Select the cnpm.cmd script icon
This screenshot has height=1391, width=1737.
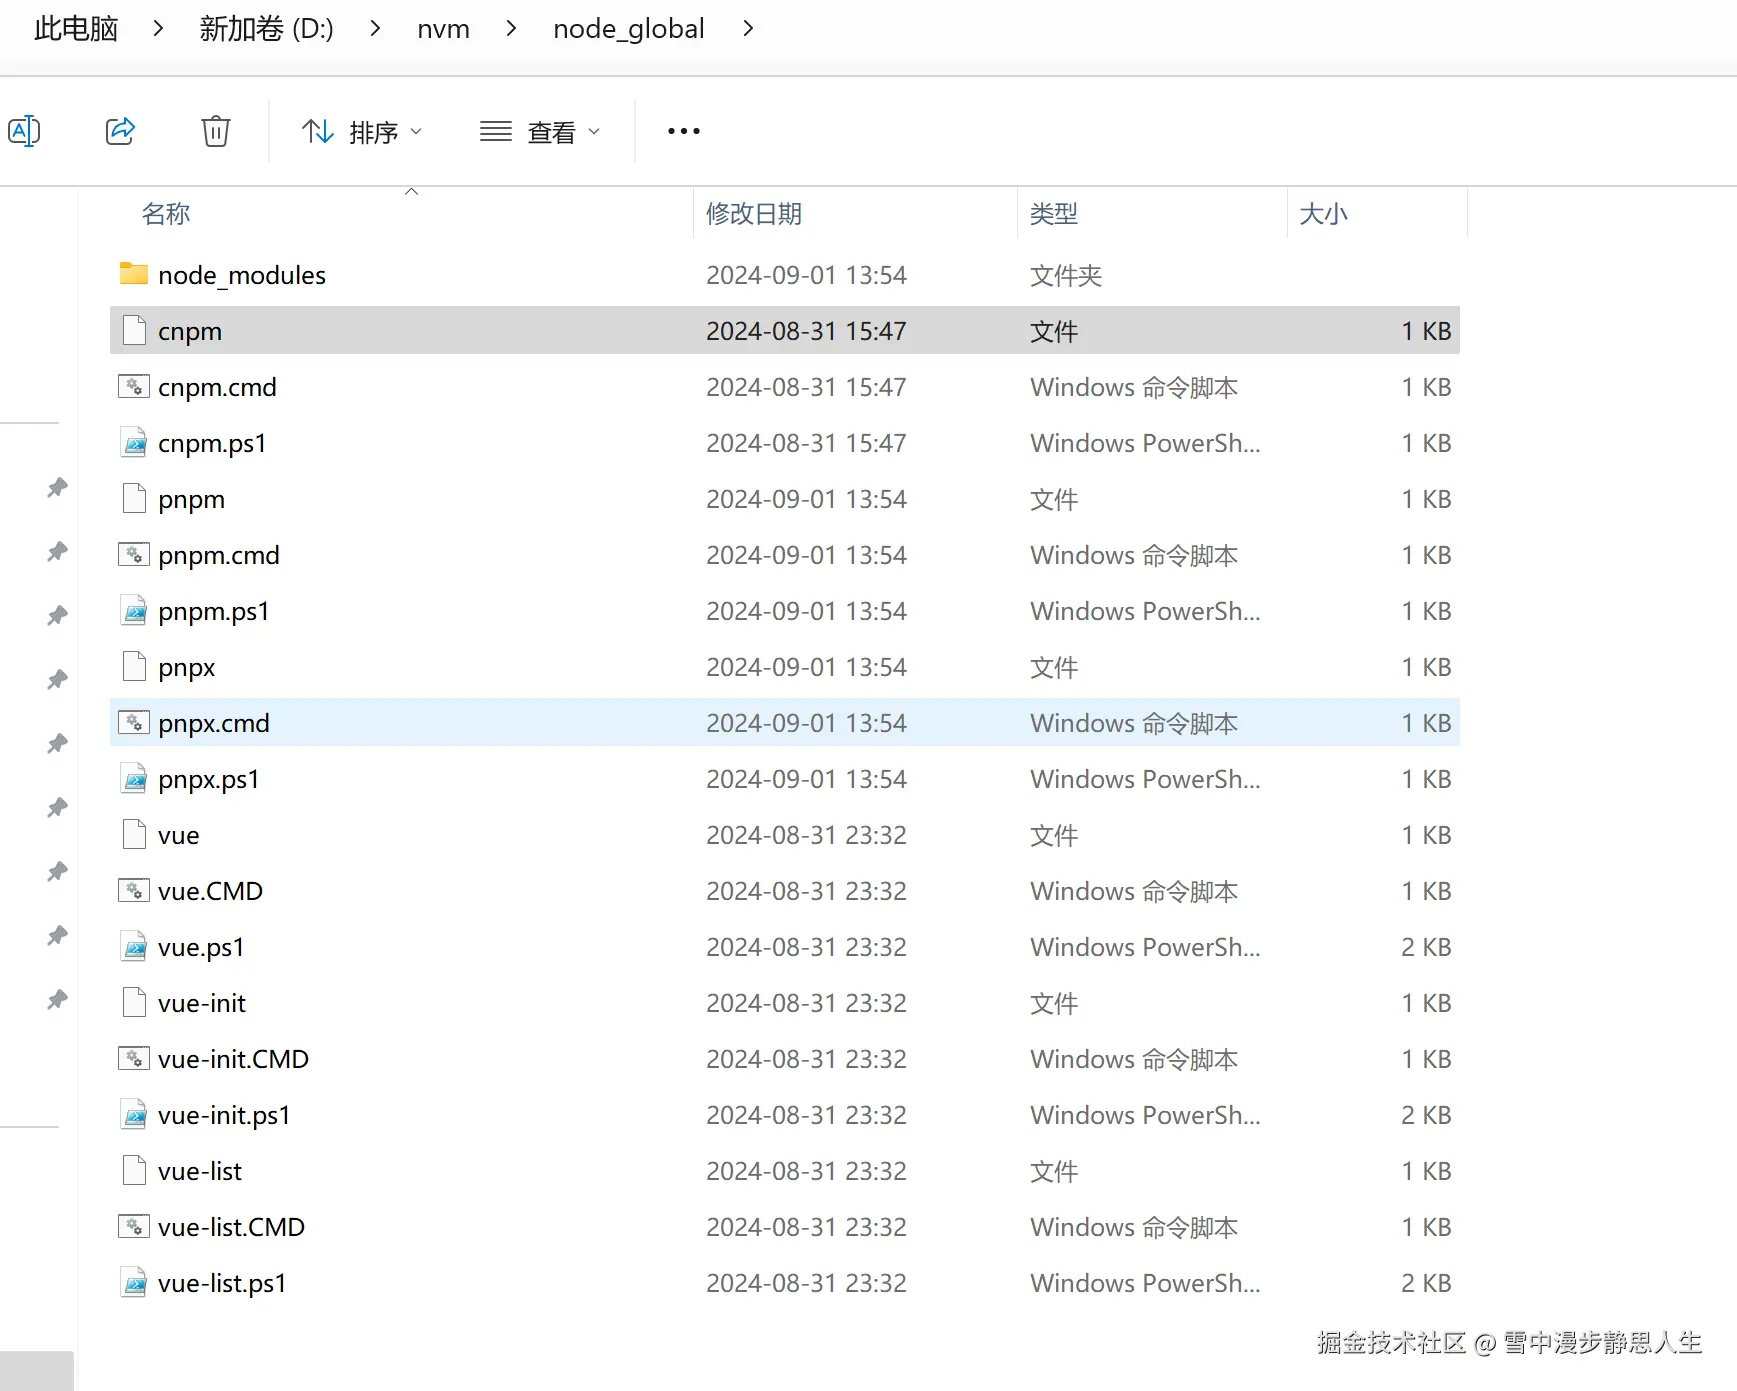pos(134,386)
